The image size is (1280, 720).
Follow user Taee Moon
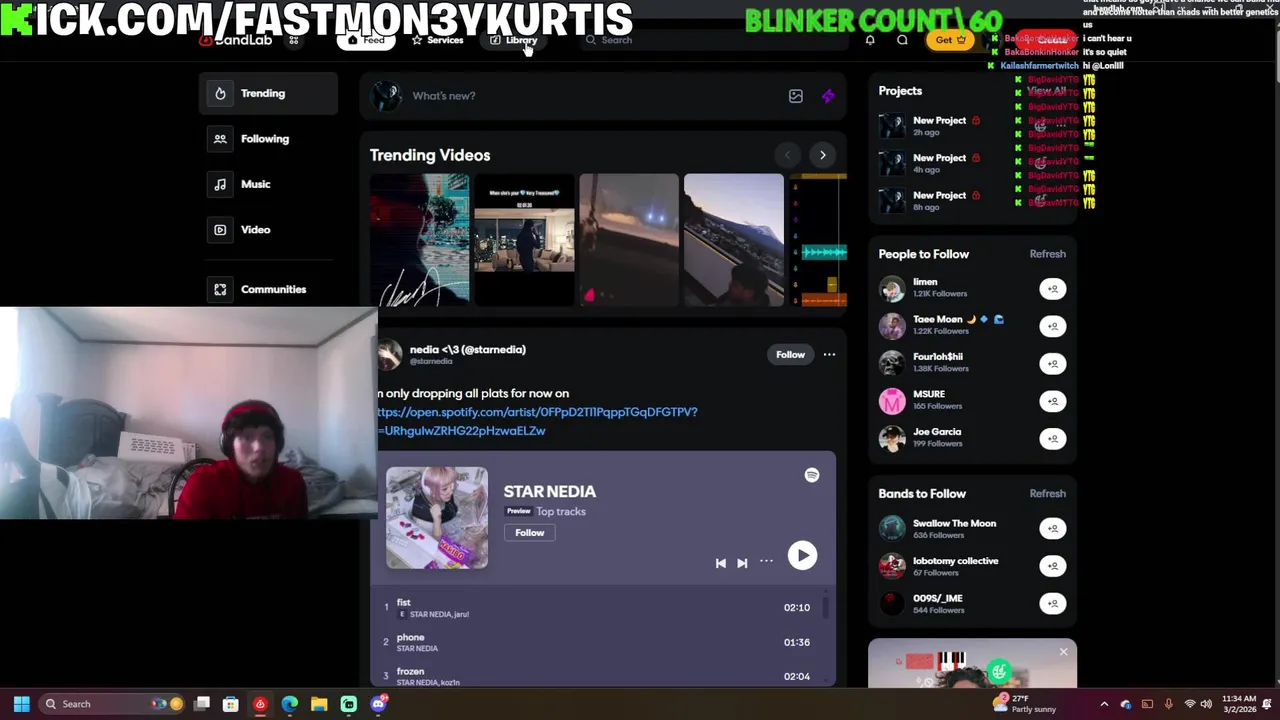point(1052,326)
